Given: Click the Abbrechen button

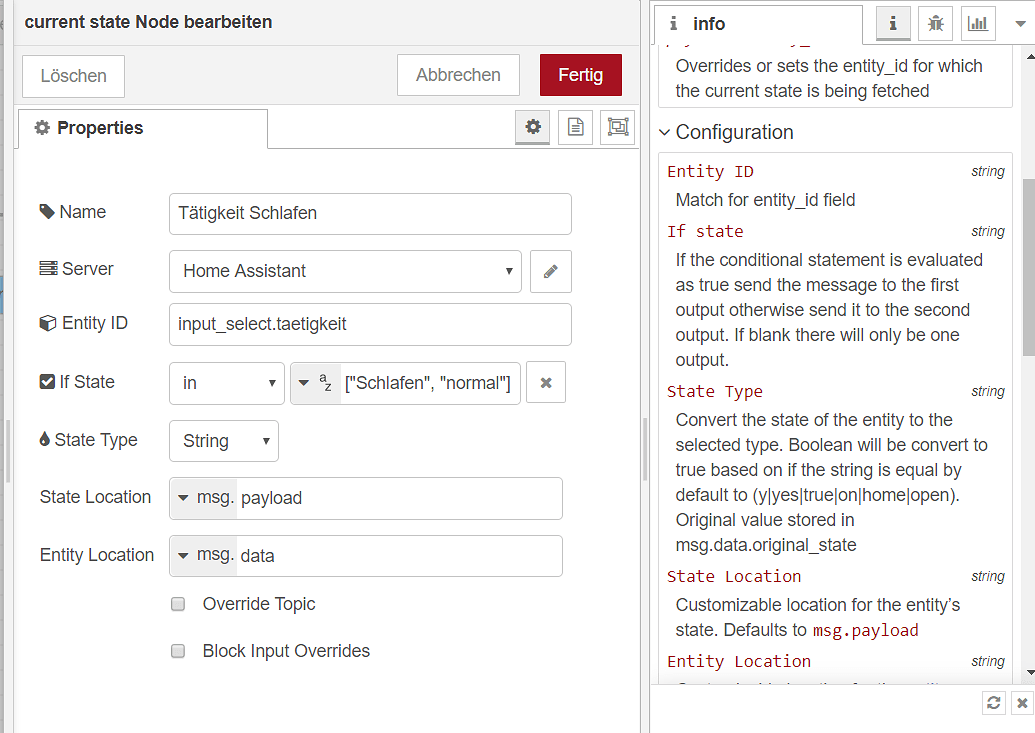Looking at the screenshot, I should (x=458, y=74).
